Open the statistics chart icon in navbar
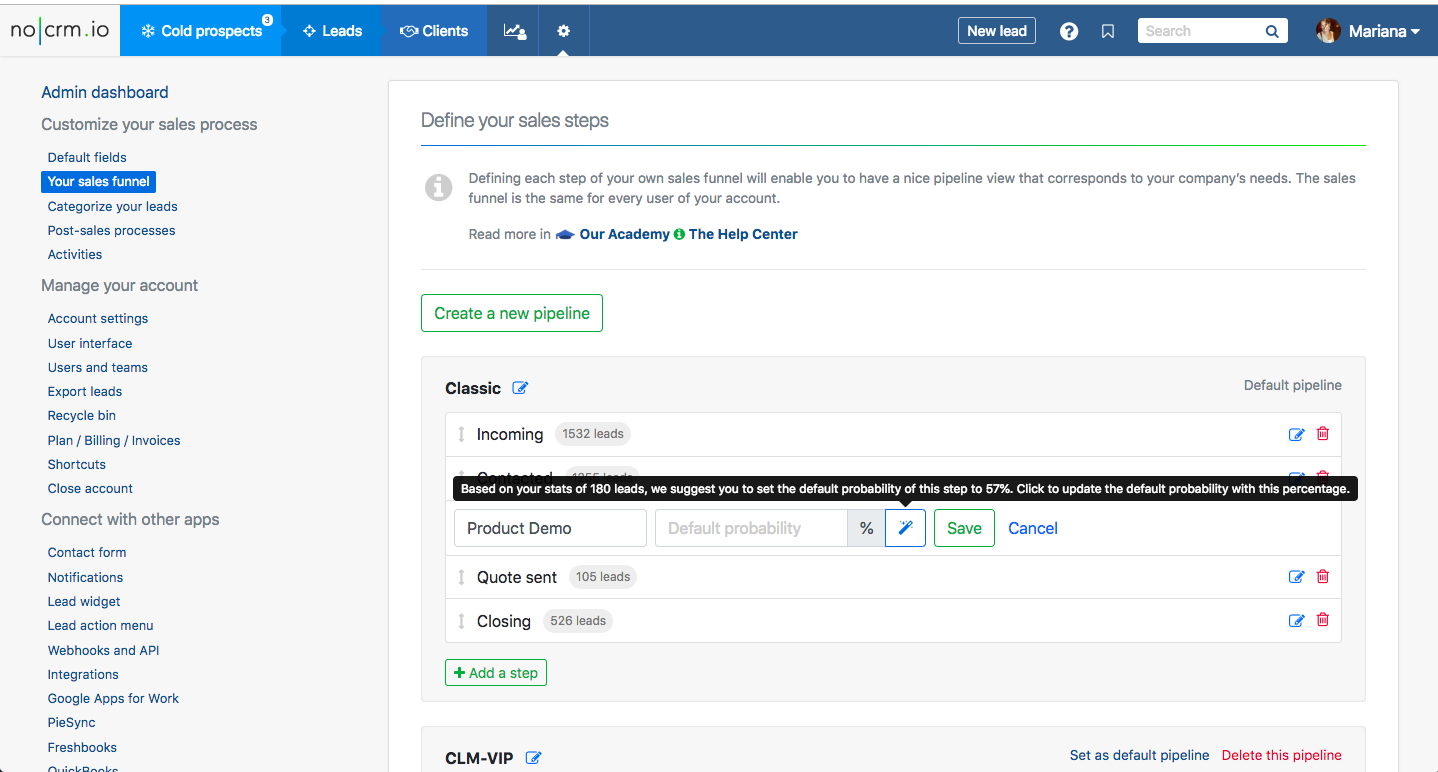Screen dimensions: 1438x772 (x=514, y=31)
